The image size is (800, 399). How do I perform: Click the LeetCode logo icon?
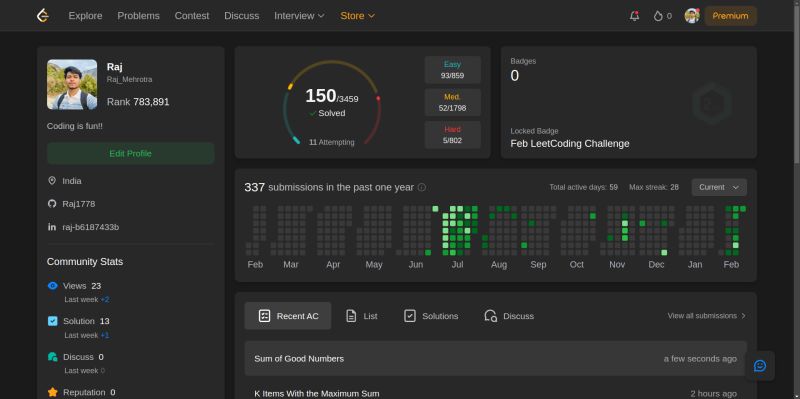point(43,16)
